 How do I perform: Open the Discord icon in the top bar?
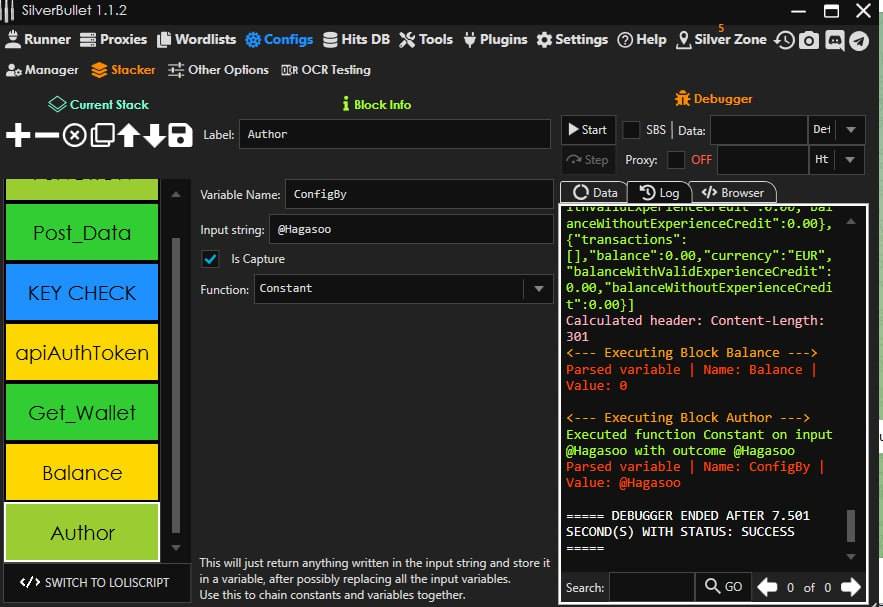tap(834, 40)
